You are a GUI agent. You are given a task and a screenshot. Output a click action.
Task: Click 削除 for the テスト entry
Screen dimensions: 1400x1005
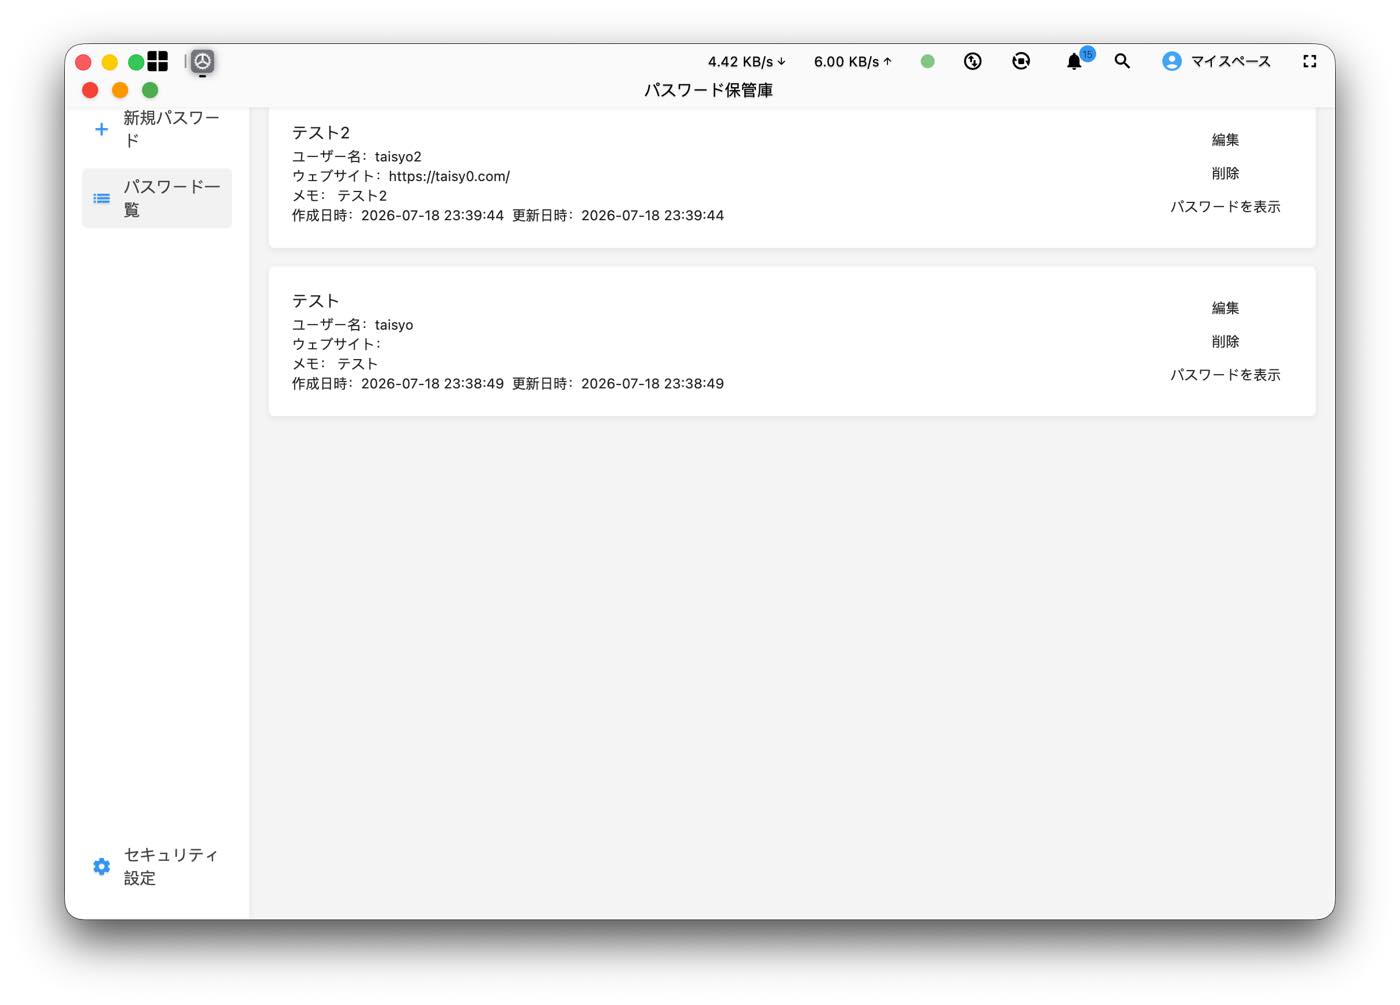tap(1225, 341)
